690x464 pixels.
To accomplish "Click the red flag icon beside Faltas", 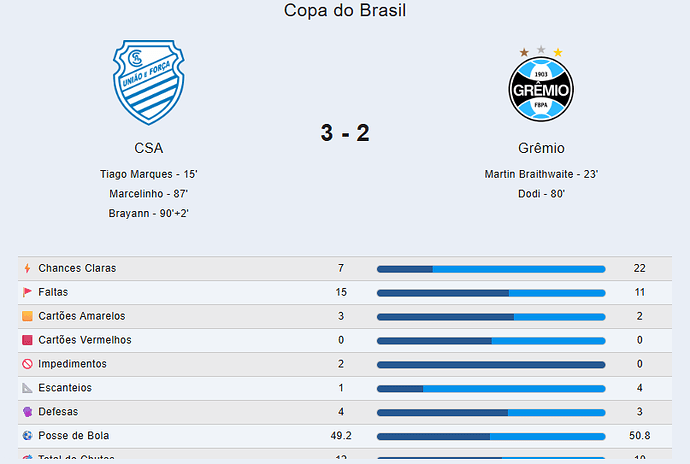I will (27, 292).
